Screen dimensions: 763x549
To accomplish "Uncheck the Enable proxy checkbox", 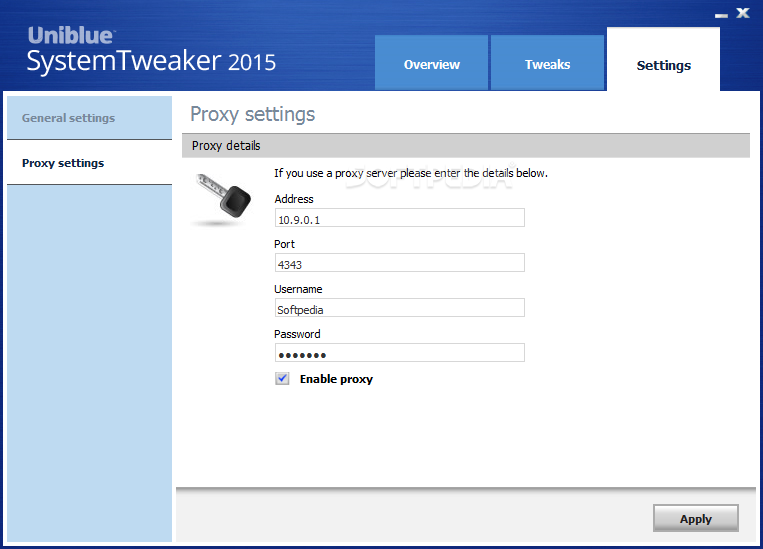I will click(282, 379).
